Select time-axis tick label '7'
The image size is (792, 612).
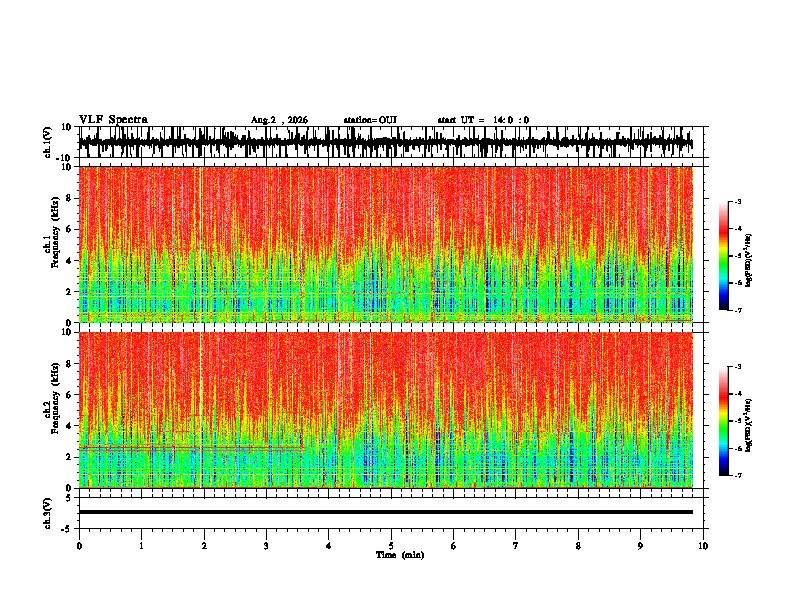coord(516,546)
